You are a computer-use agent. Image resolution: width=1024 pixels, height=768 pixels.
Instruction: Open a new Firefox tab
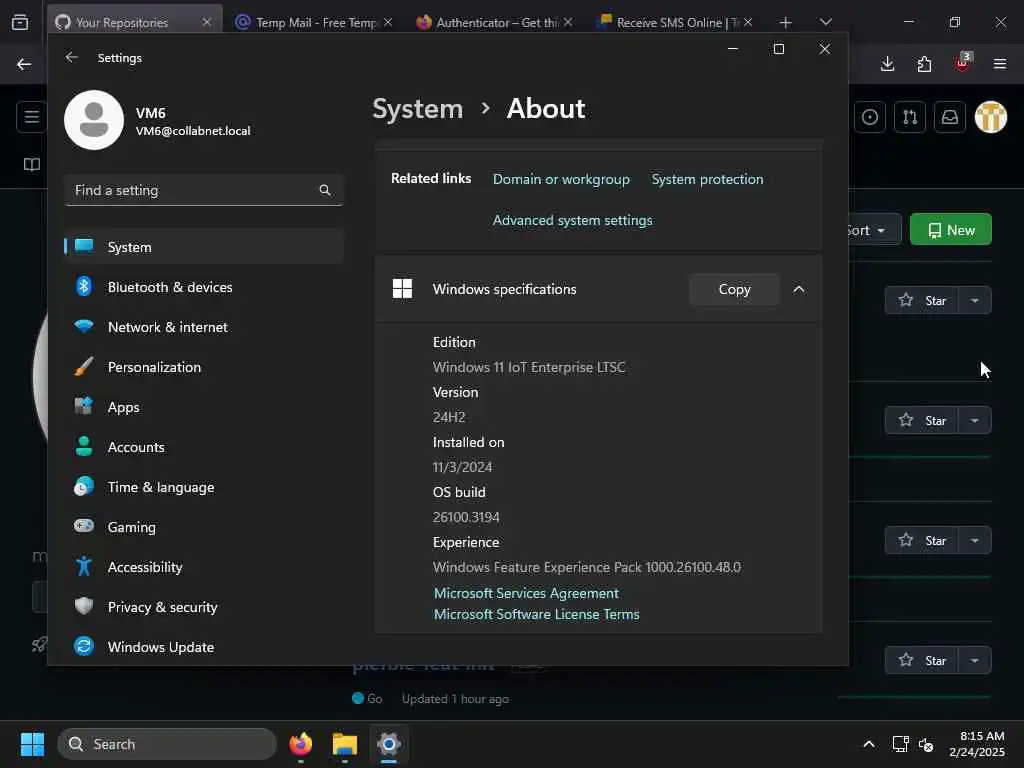(785, 22)
